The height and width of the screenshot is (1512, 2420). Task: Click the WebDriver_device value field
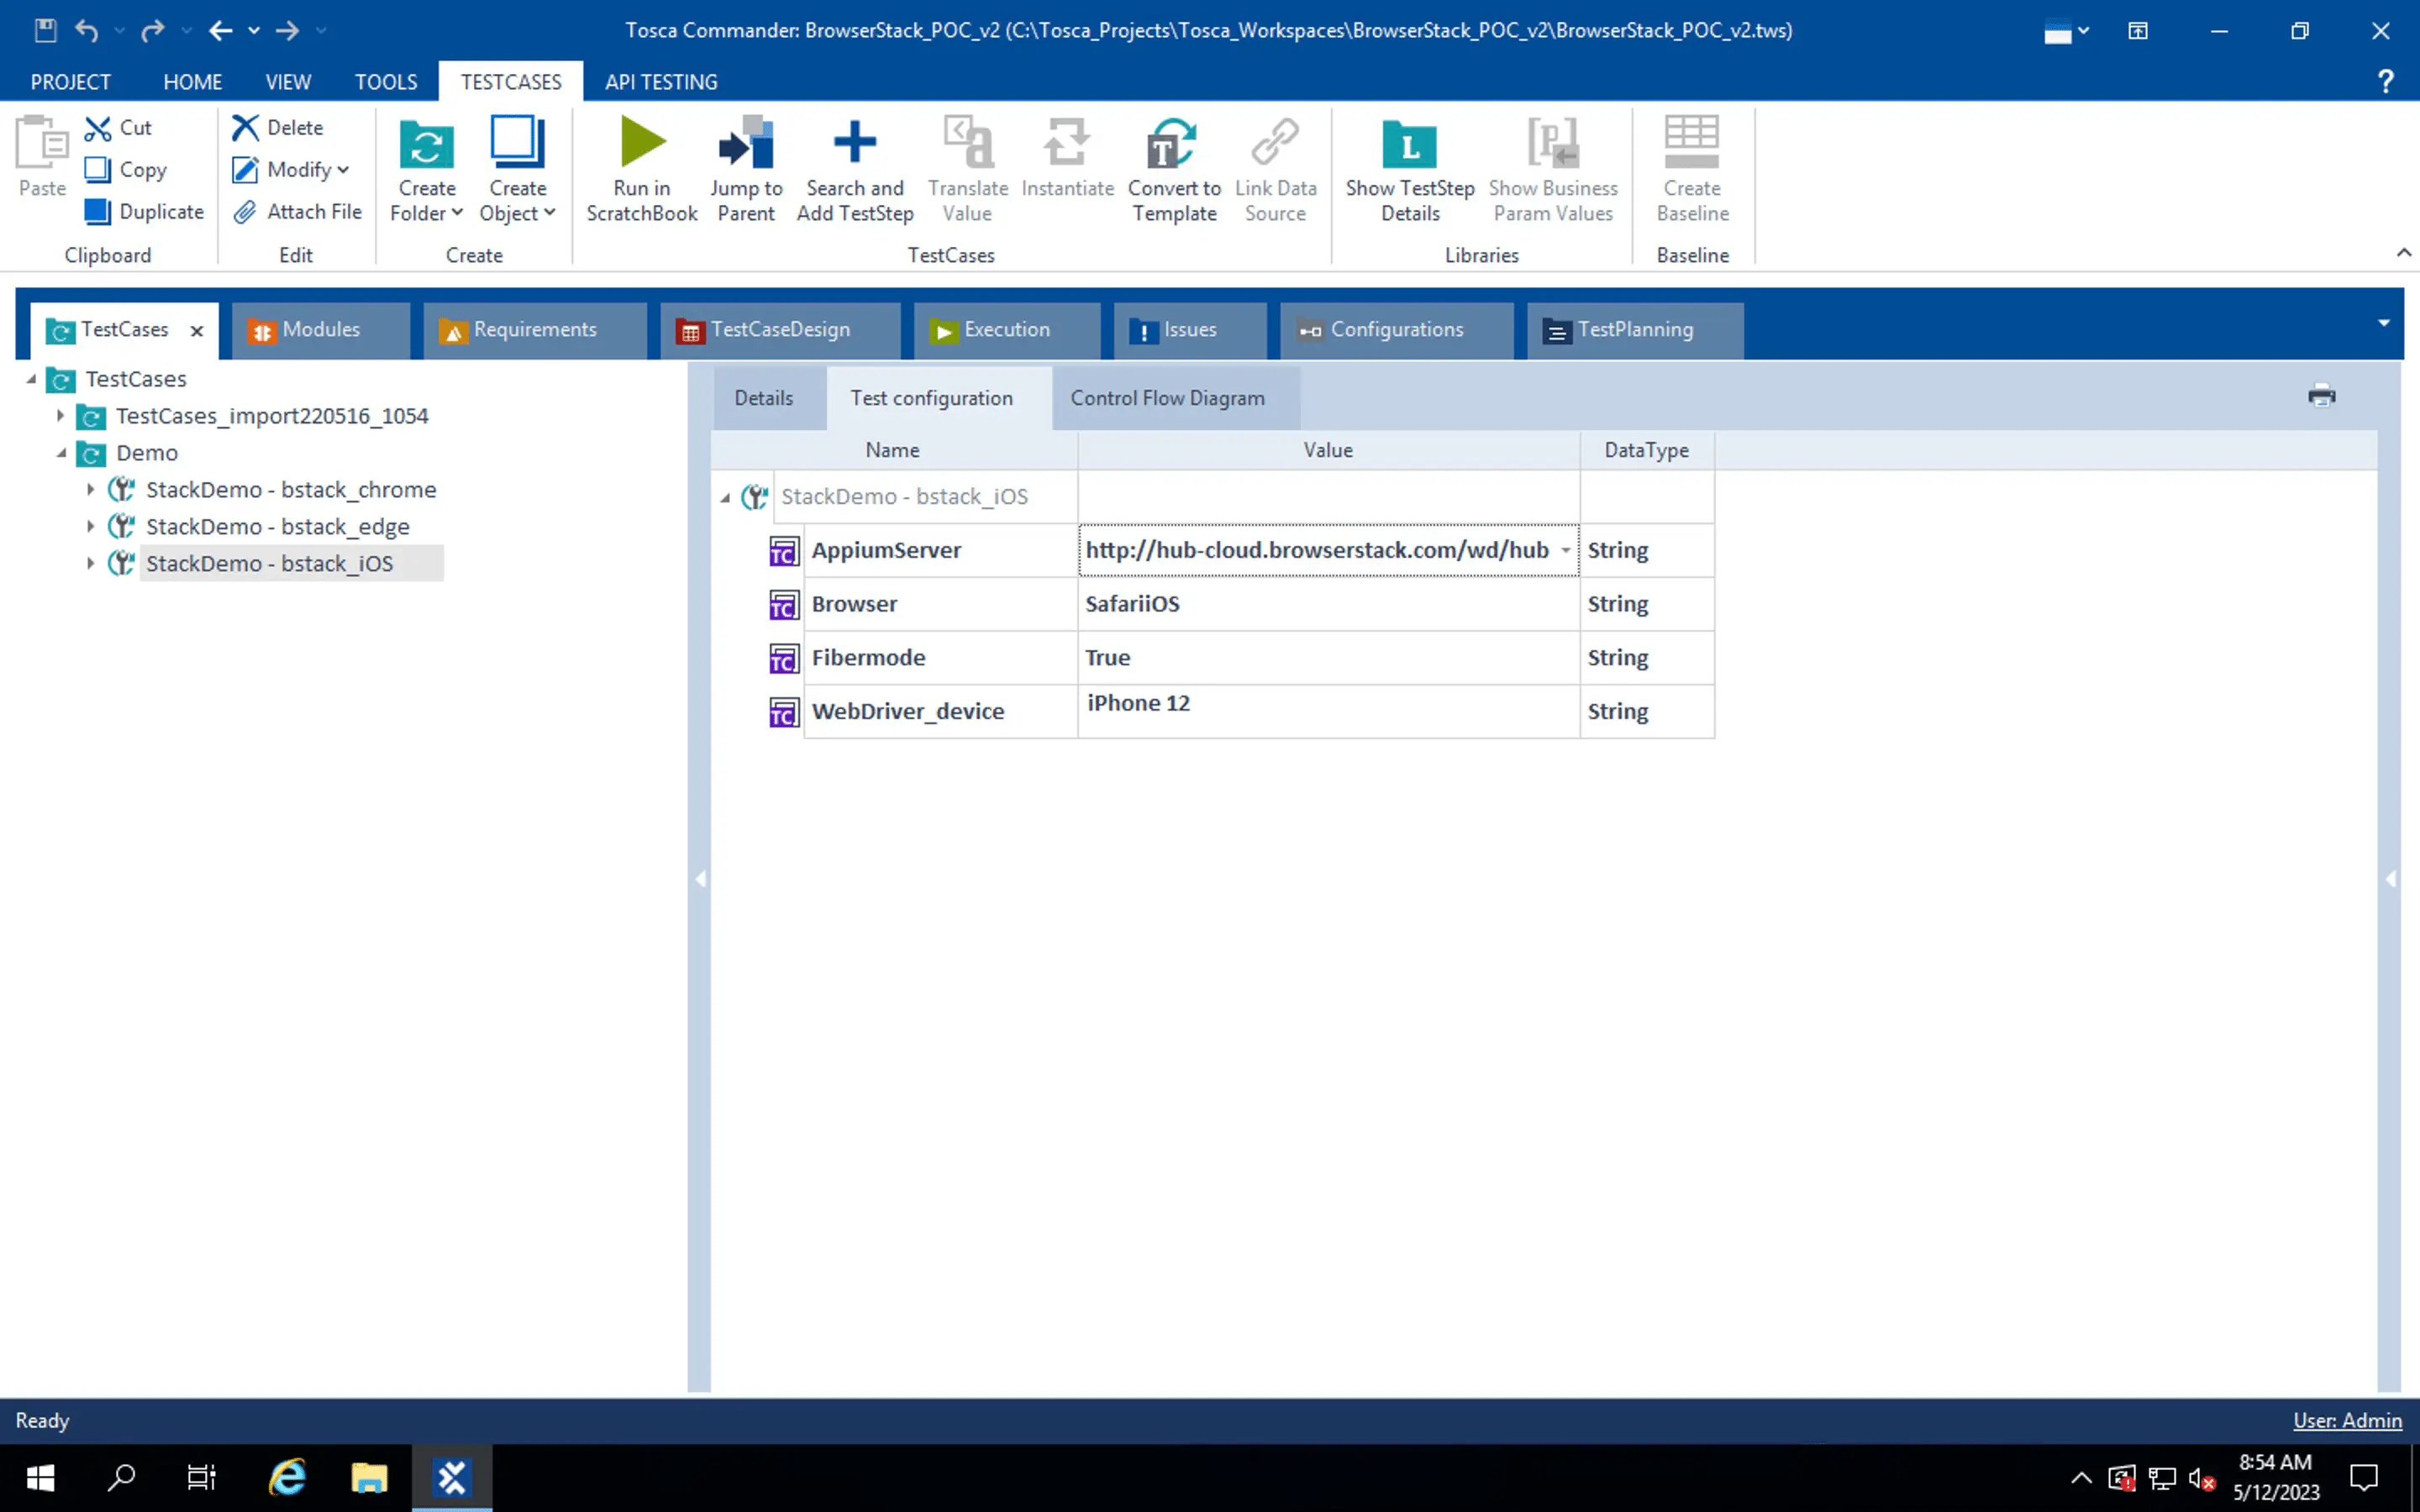tap(1326, 711)
